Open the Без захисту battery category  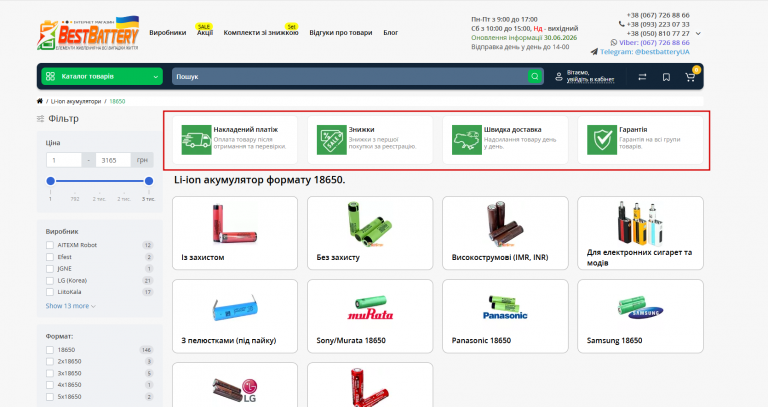370,233
